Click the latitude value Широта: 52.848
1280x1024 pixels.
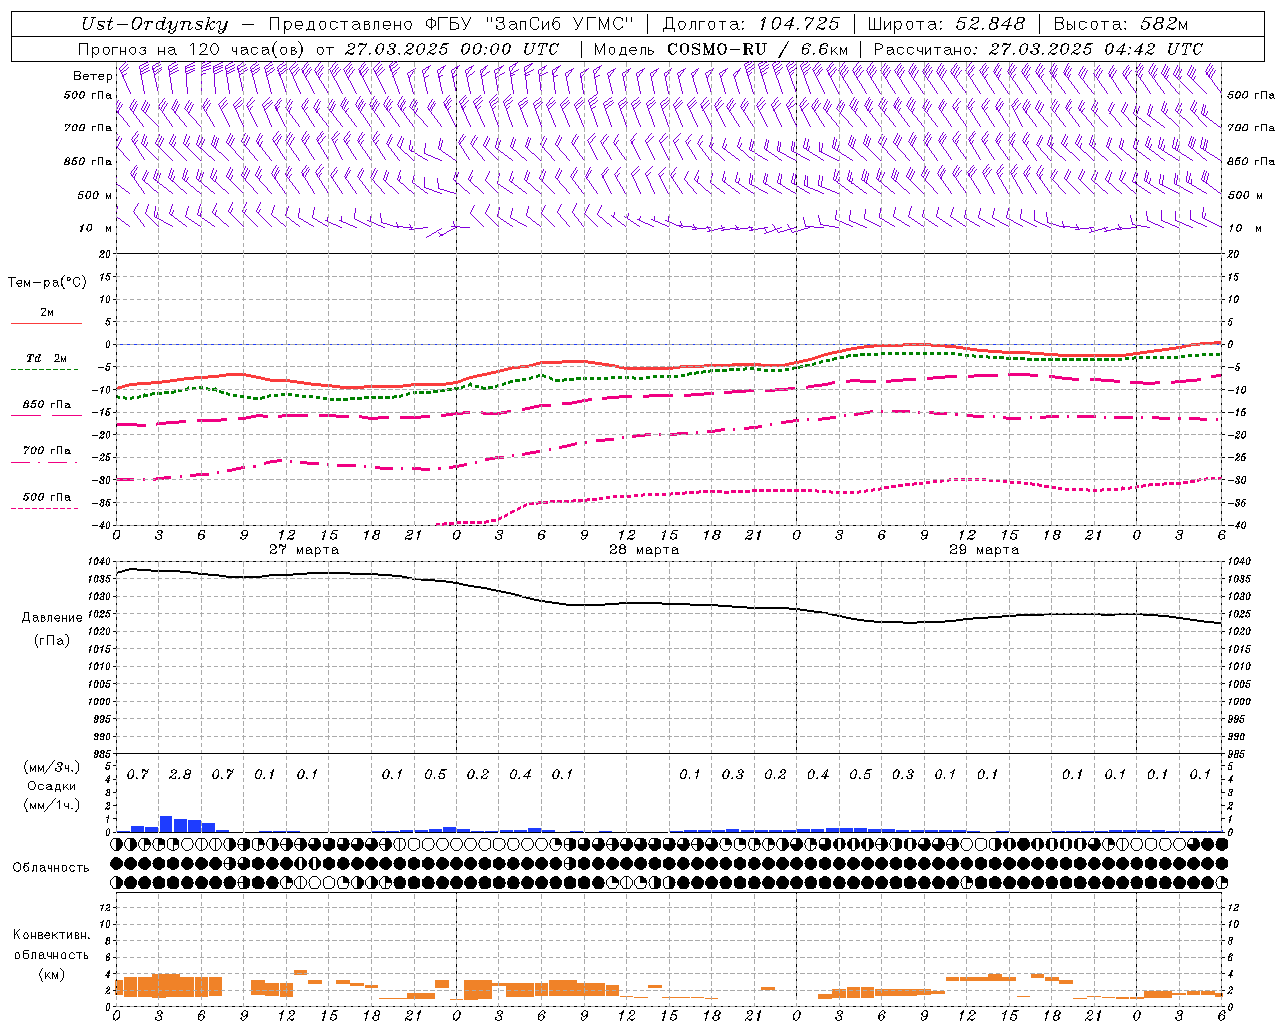coord(946,24)
